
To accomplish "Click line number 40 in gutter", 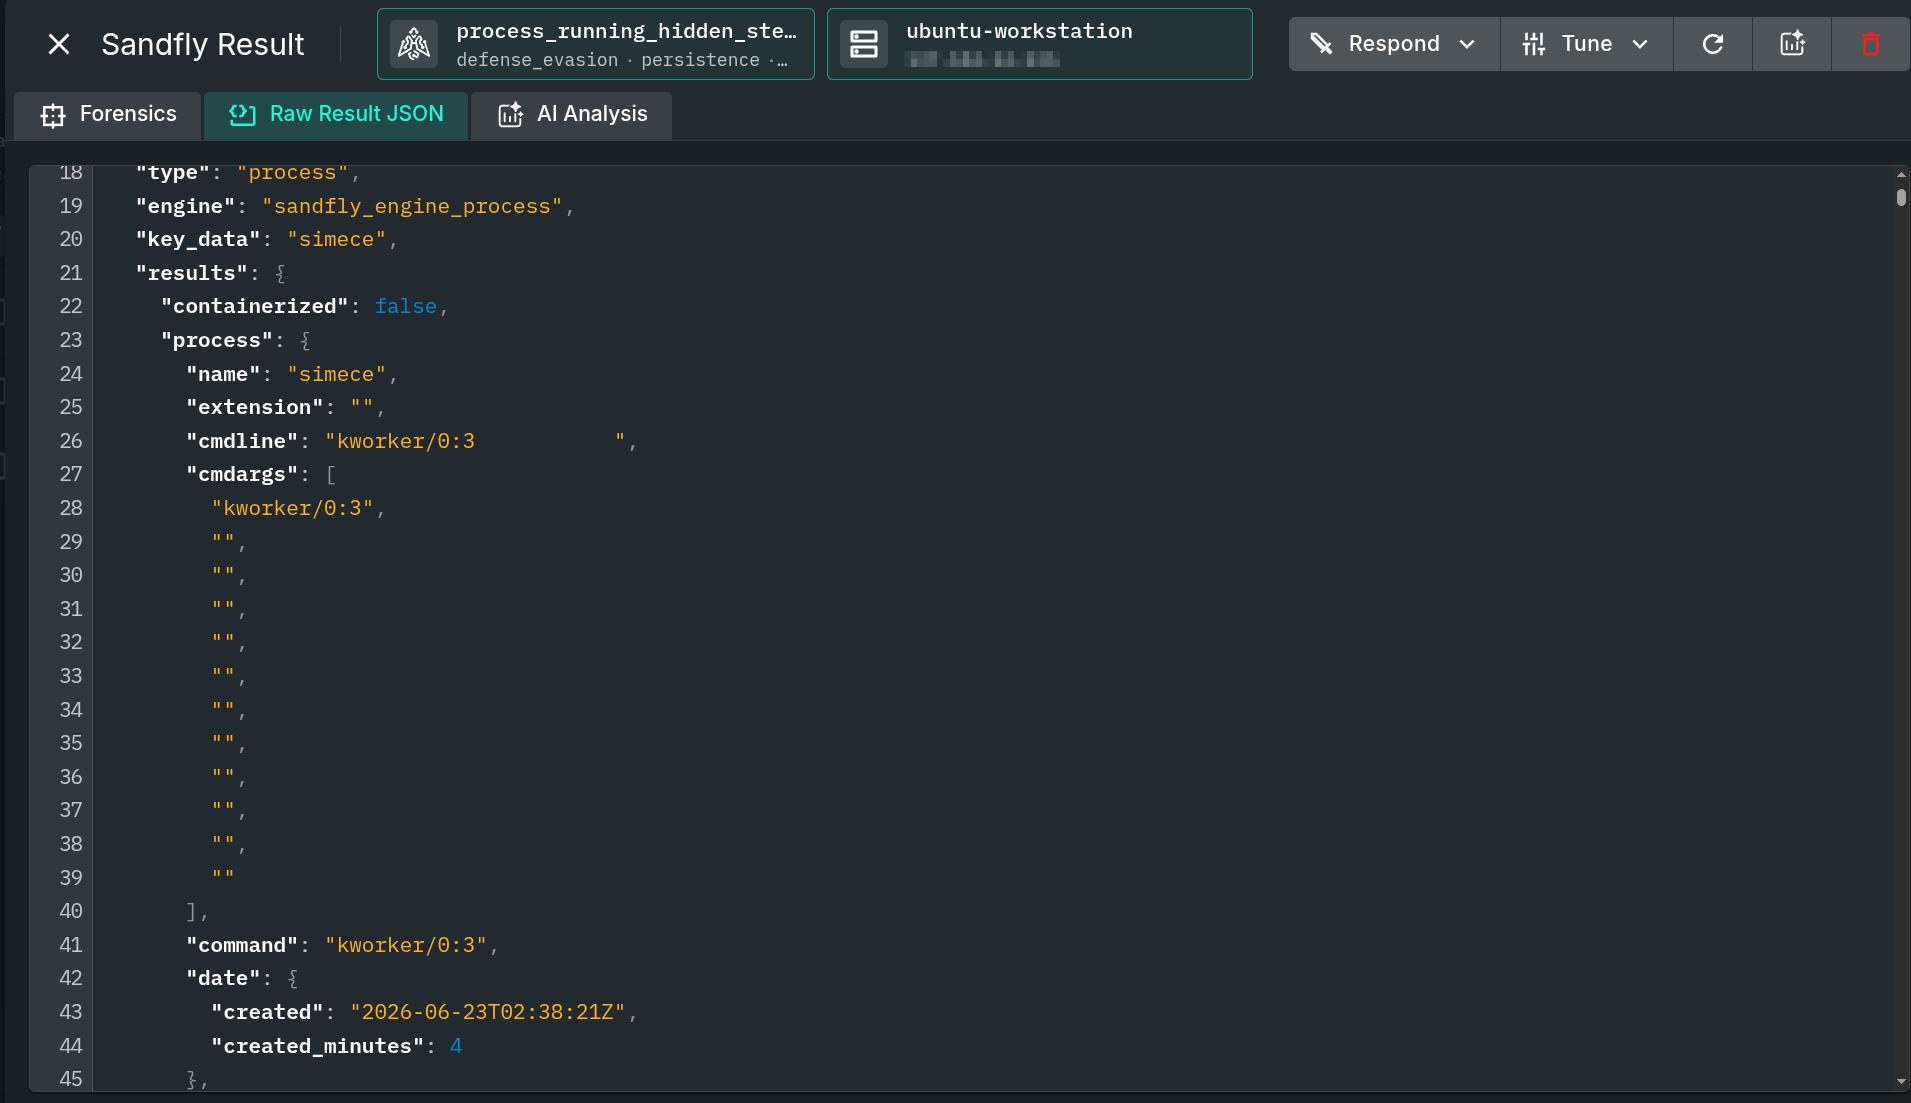I will (x=71, y=911).
